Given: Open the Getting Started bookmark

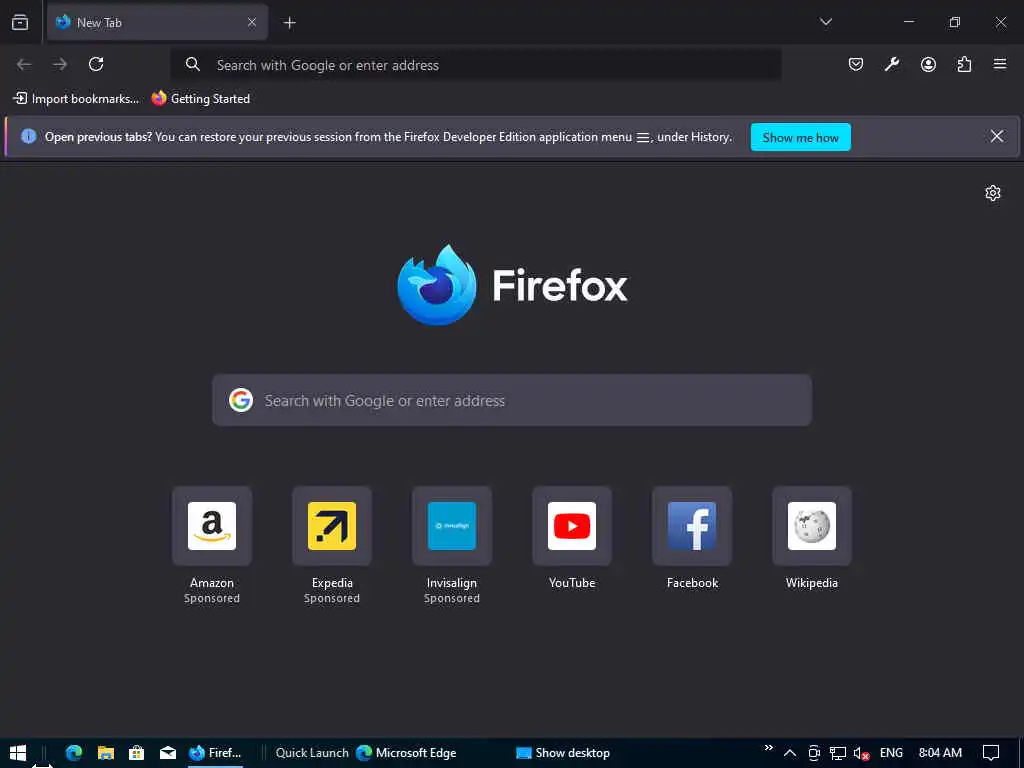Looking at the screenshot, I should [x=201, y=99].
